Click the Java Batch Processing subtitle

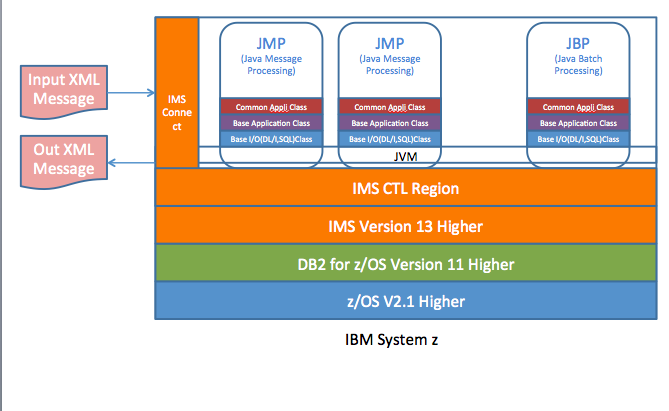click(578, 64)
